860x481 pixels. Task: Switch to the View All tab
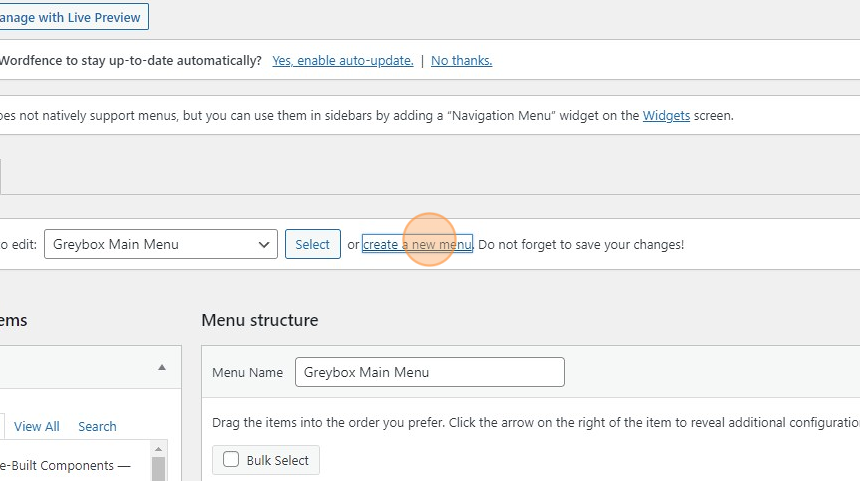coord(37,426)
